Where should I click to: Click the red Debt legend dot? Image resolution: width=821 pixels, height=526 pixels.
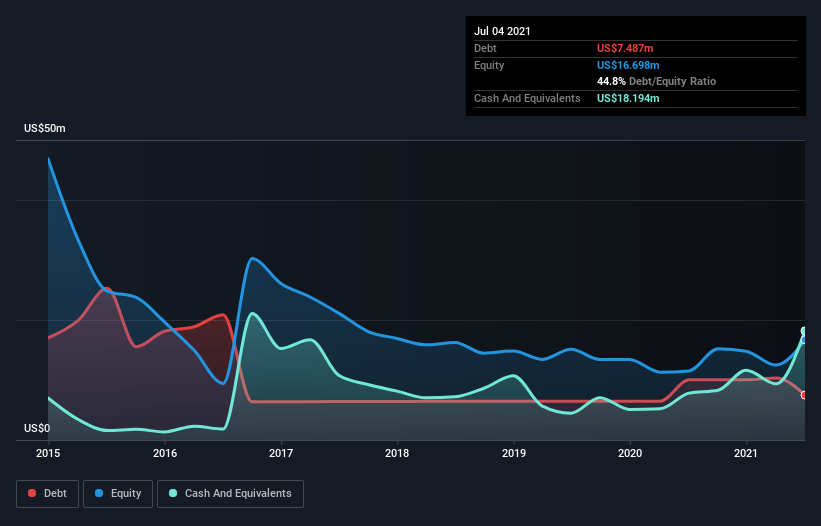pos(32,493)
